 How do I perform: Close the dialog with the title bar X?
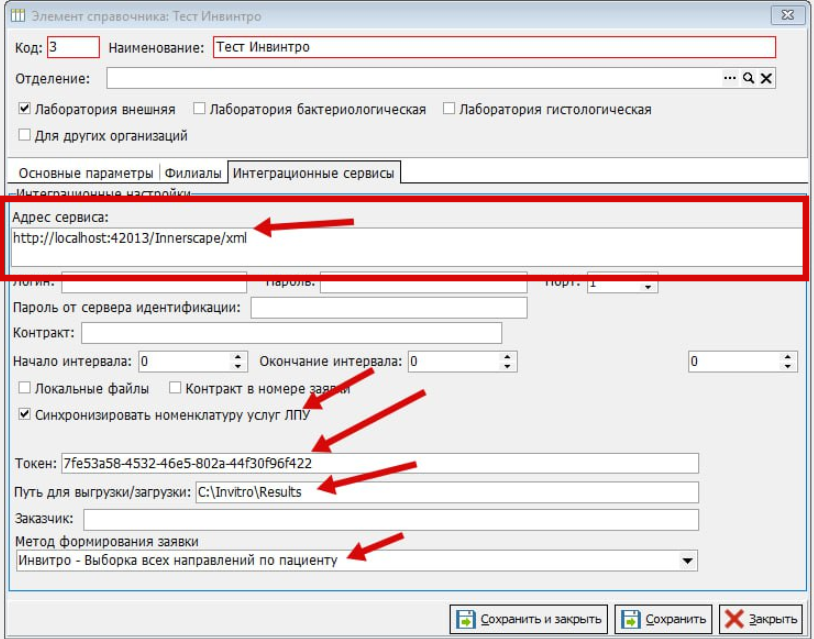pos(784,15)
